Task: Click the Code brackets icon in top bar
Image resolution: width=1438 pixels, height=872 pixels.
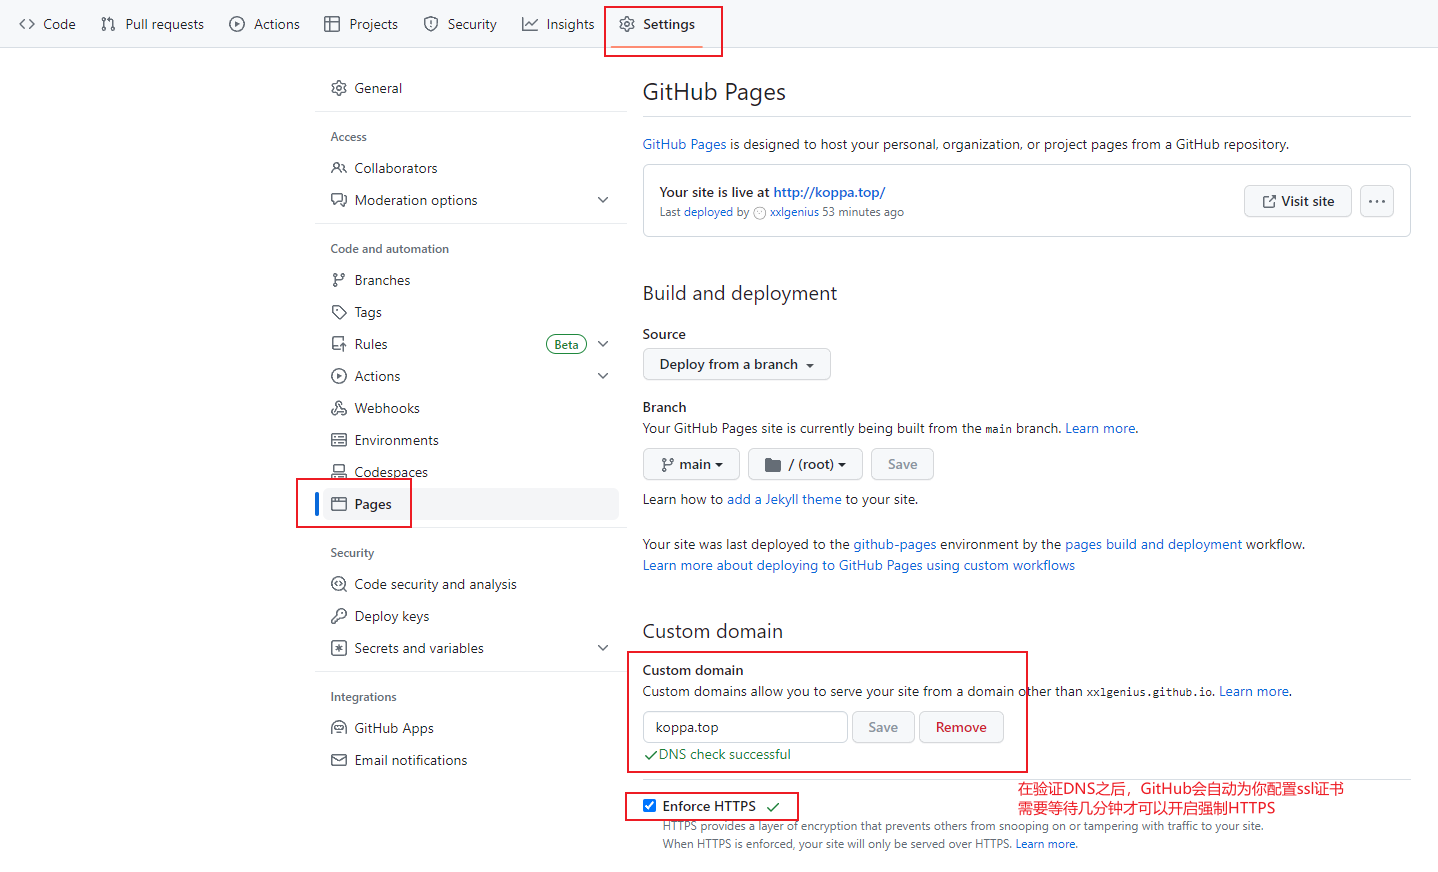Action: [27, 24]
